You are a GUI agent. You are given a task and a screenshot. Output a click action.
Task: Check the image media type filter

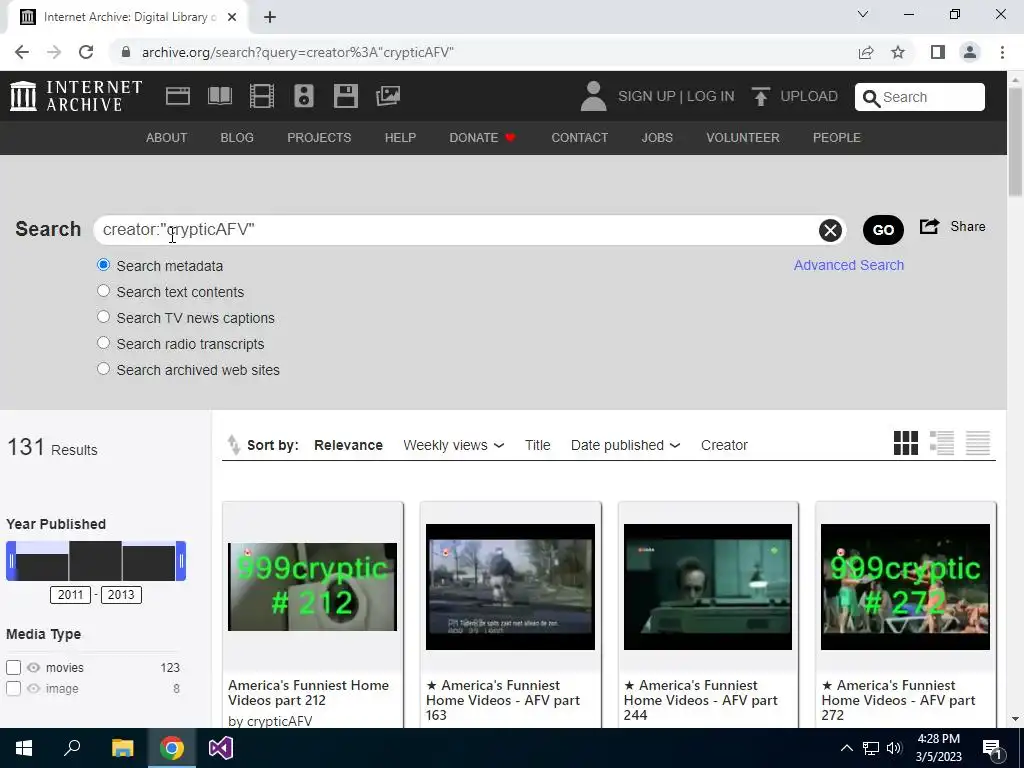click(x=14, y=688)
